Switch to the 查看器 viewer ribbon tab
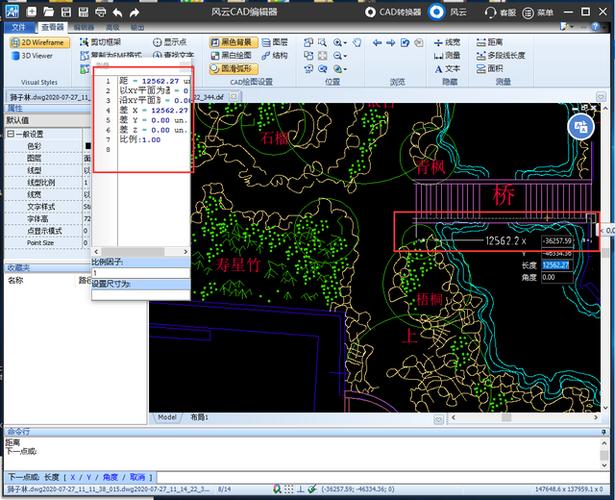This screenshot has width=615, height=500. pyautogui.click(x=54, y=27)
